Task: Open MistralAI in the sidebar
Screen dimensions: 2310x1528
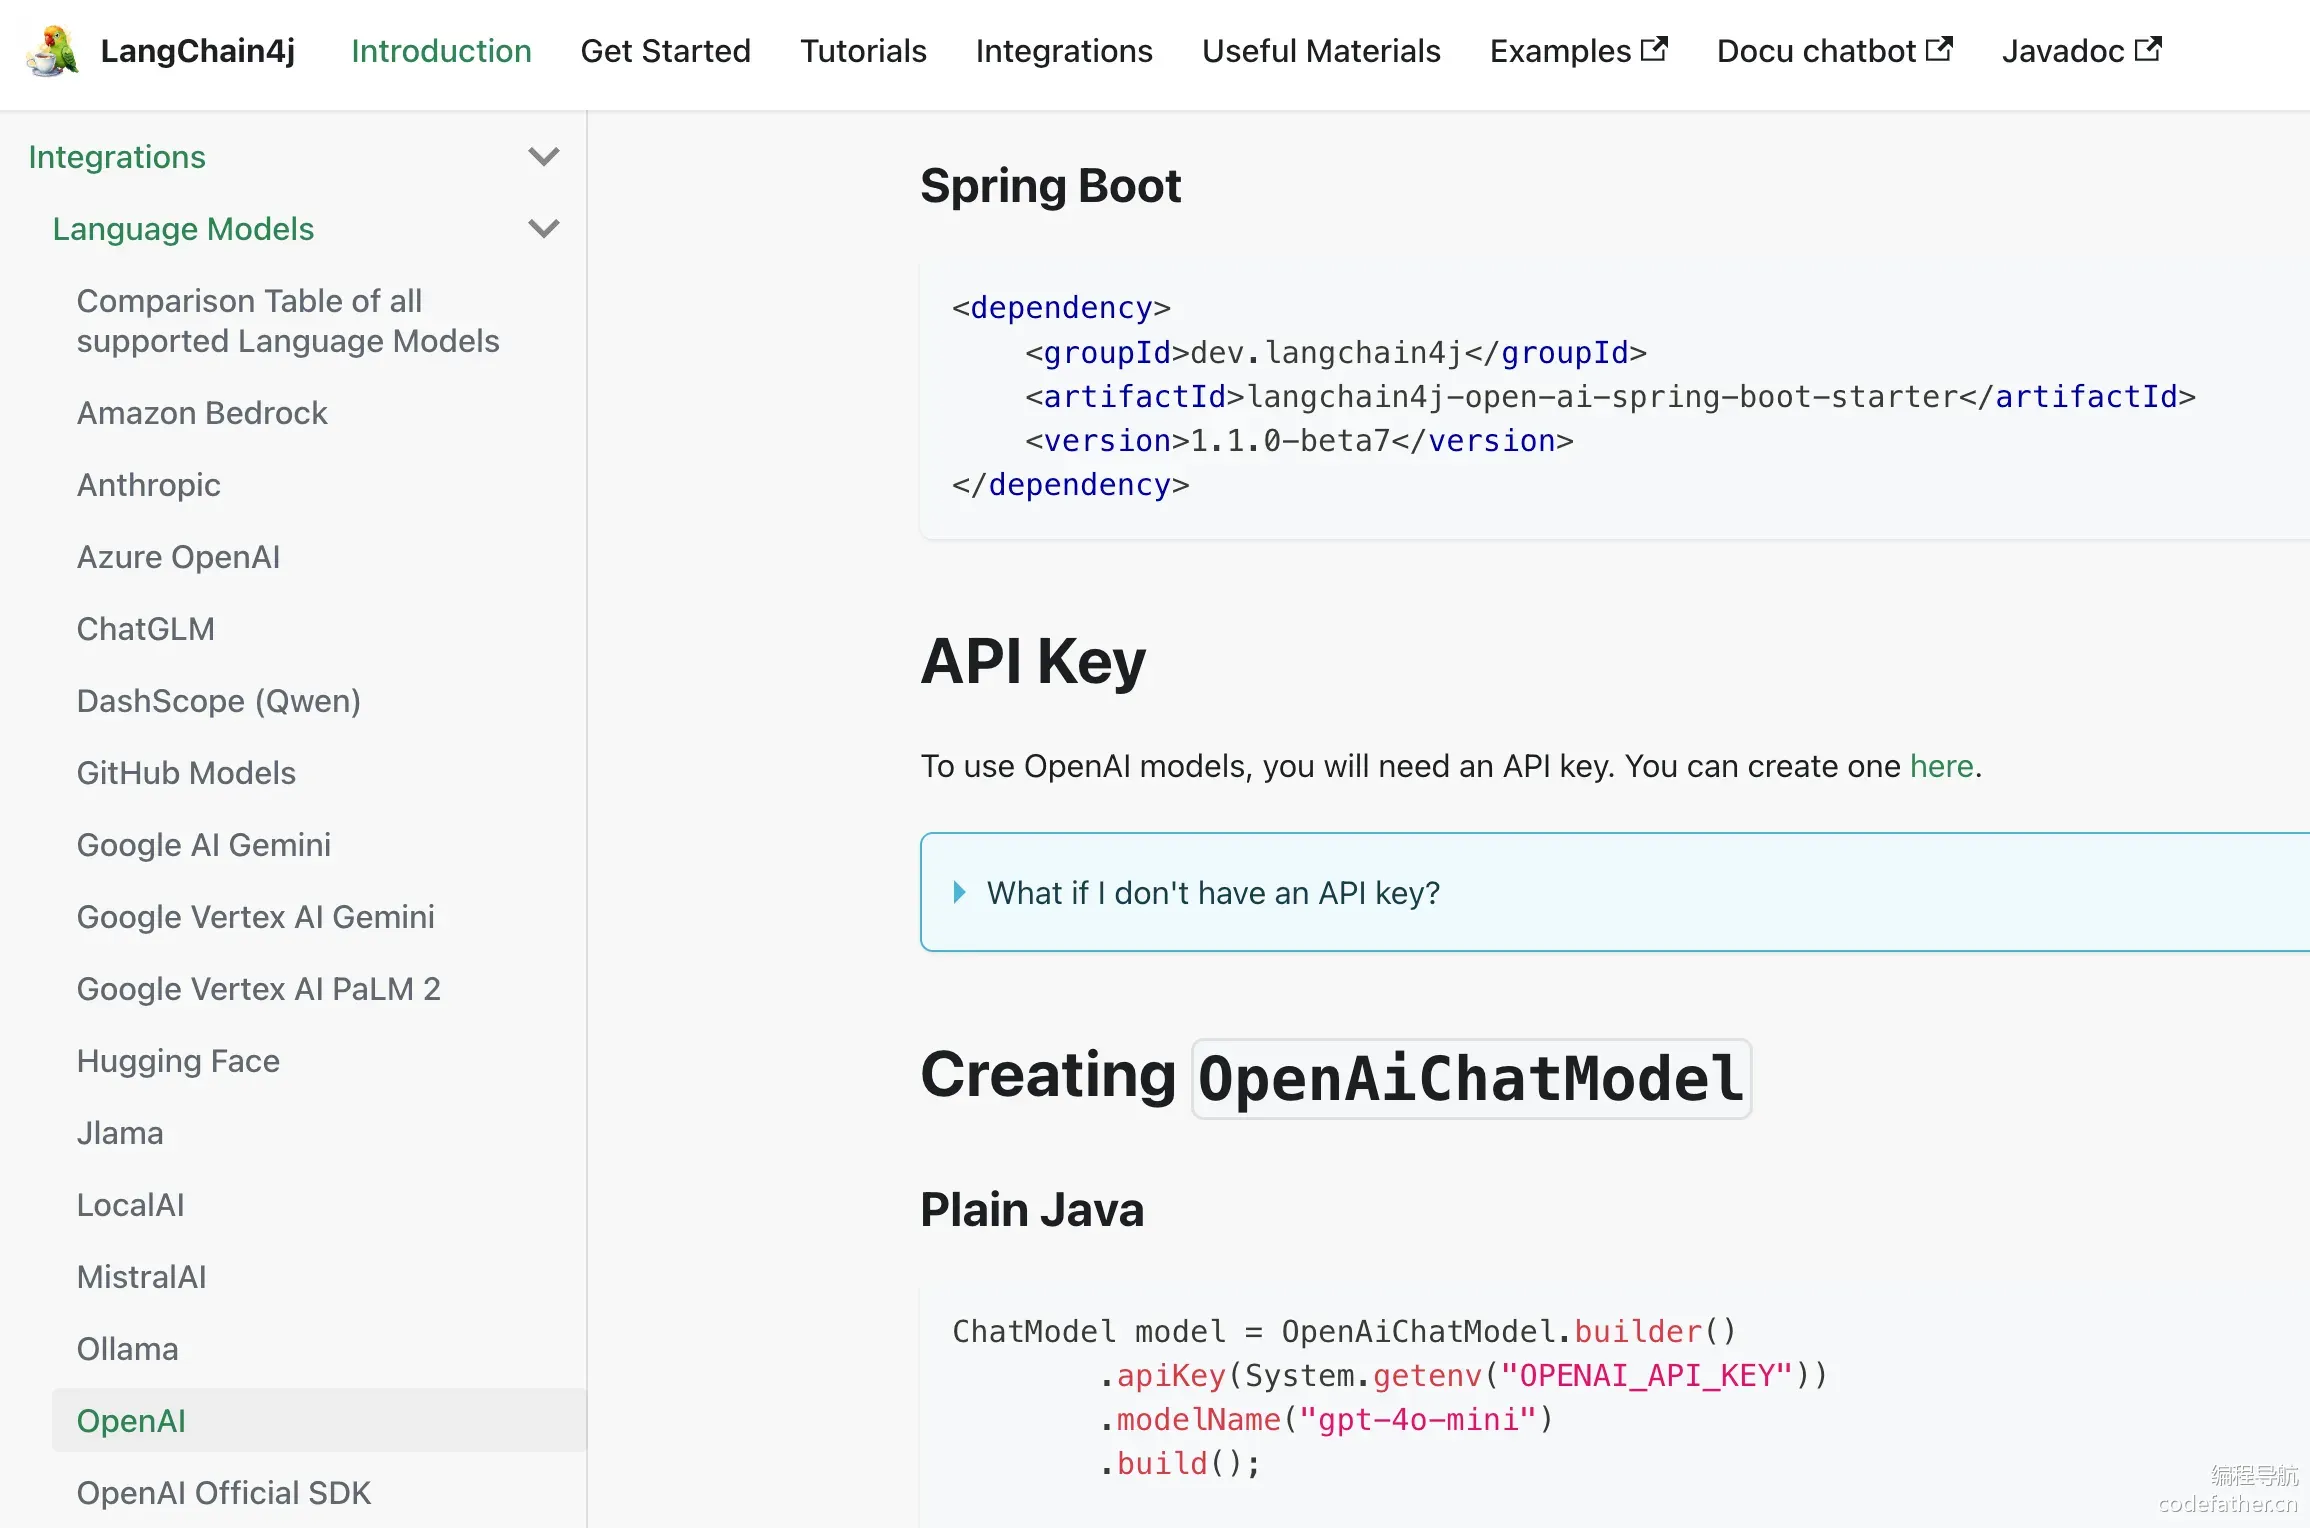Action: click(x=142, y=1277)
